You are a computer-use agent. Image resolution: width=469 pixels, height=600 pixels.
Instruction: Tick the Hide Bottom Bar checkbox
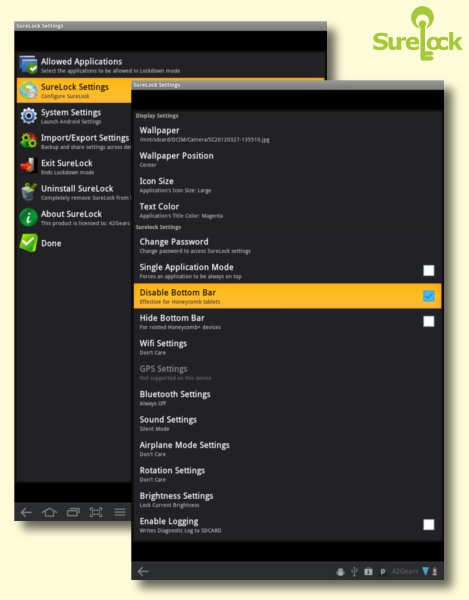(428, 321)
